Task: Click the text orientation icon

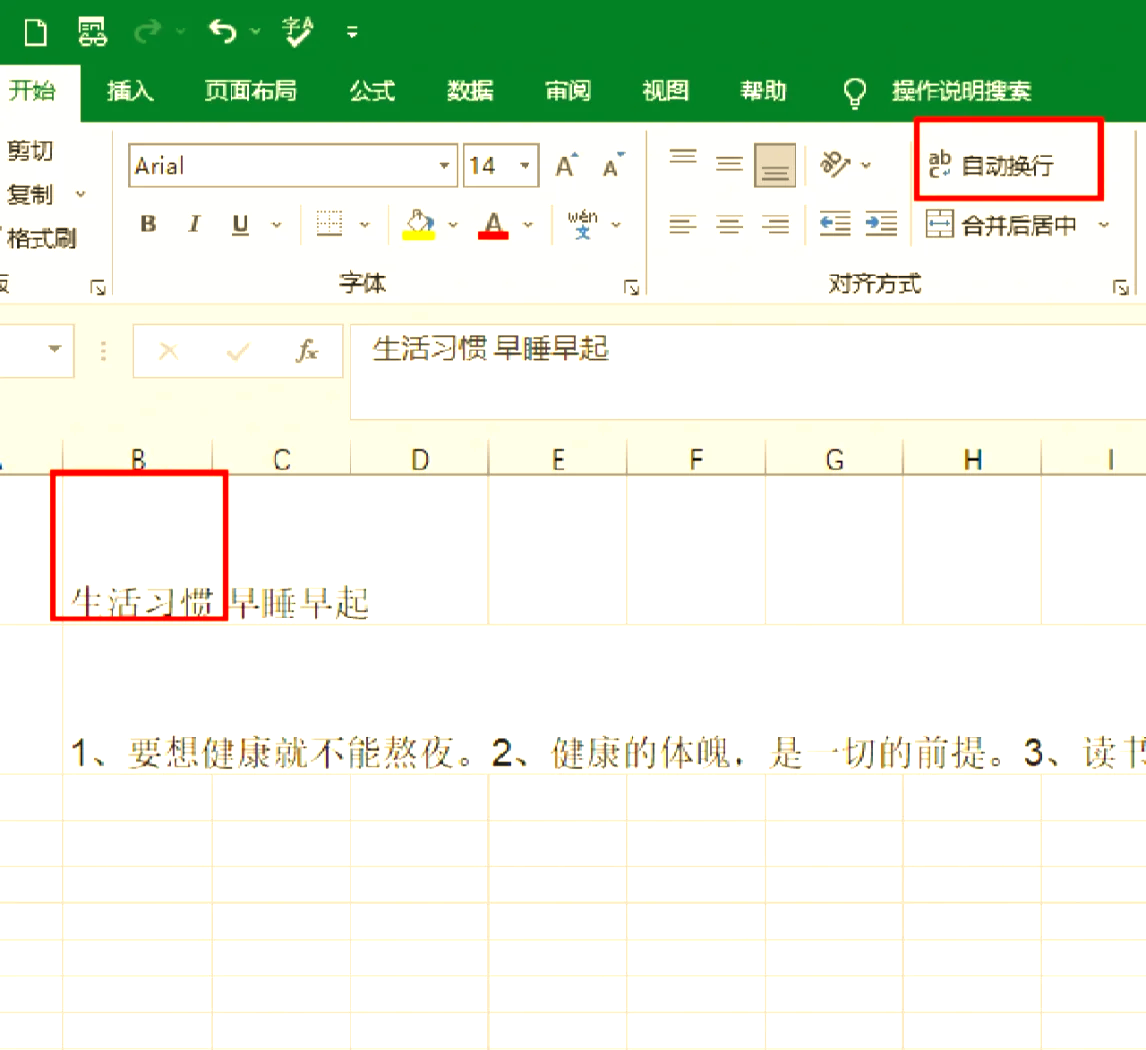Action: [833, 164]
